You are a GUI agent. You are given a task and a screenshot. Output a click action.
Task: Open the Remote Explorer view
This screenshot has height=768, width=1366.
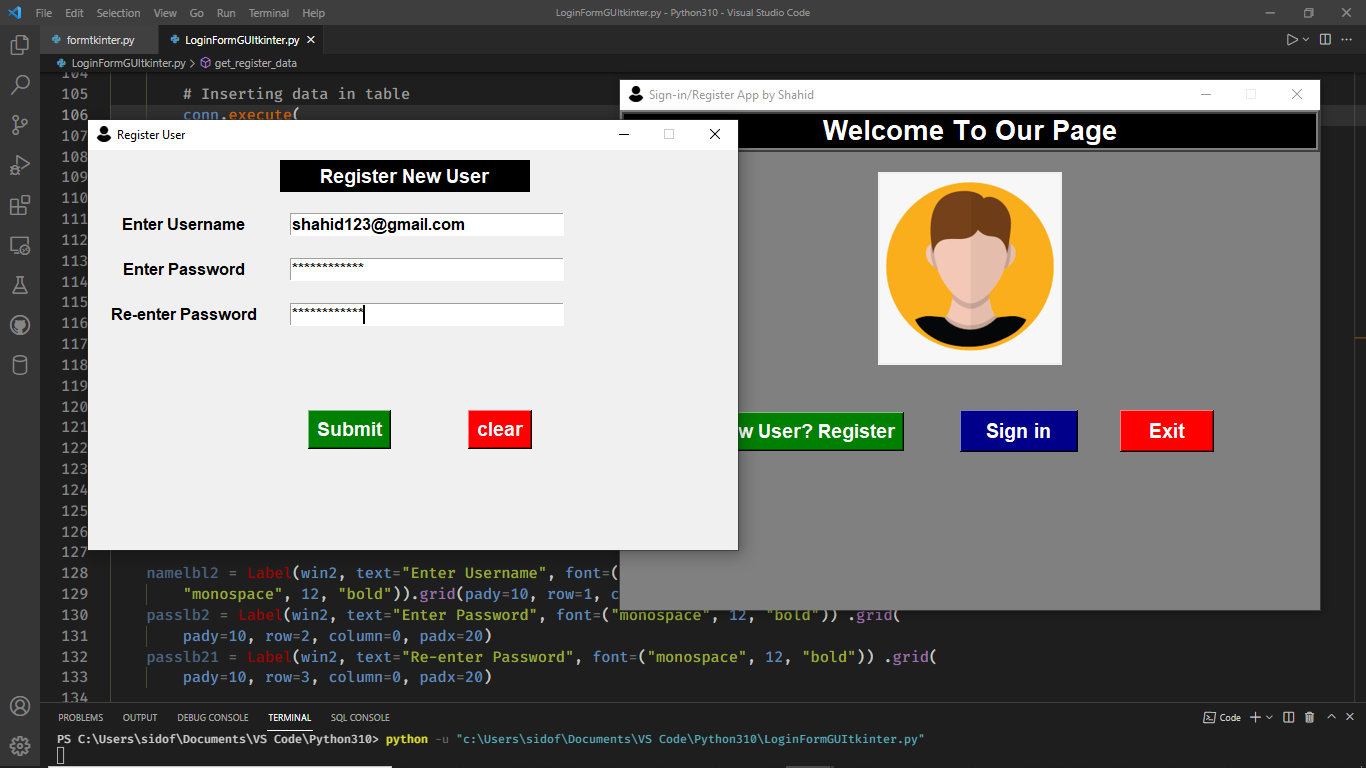click(x=20, y=245)
